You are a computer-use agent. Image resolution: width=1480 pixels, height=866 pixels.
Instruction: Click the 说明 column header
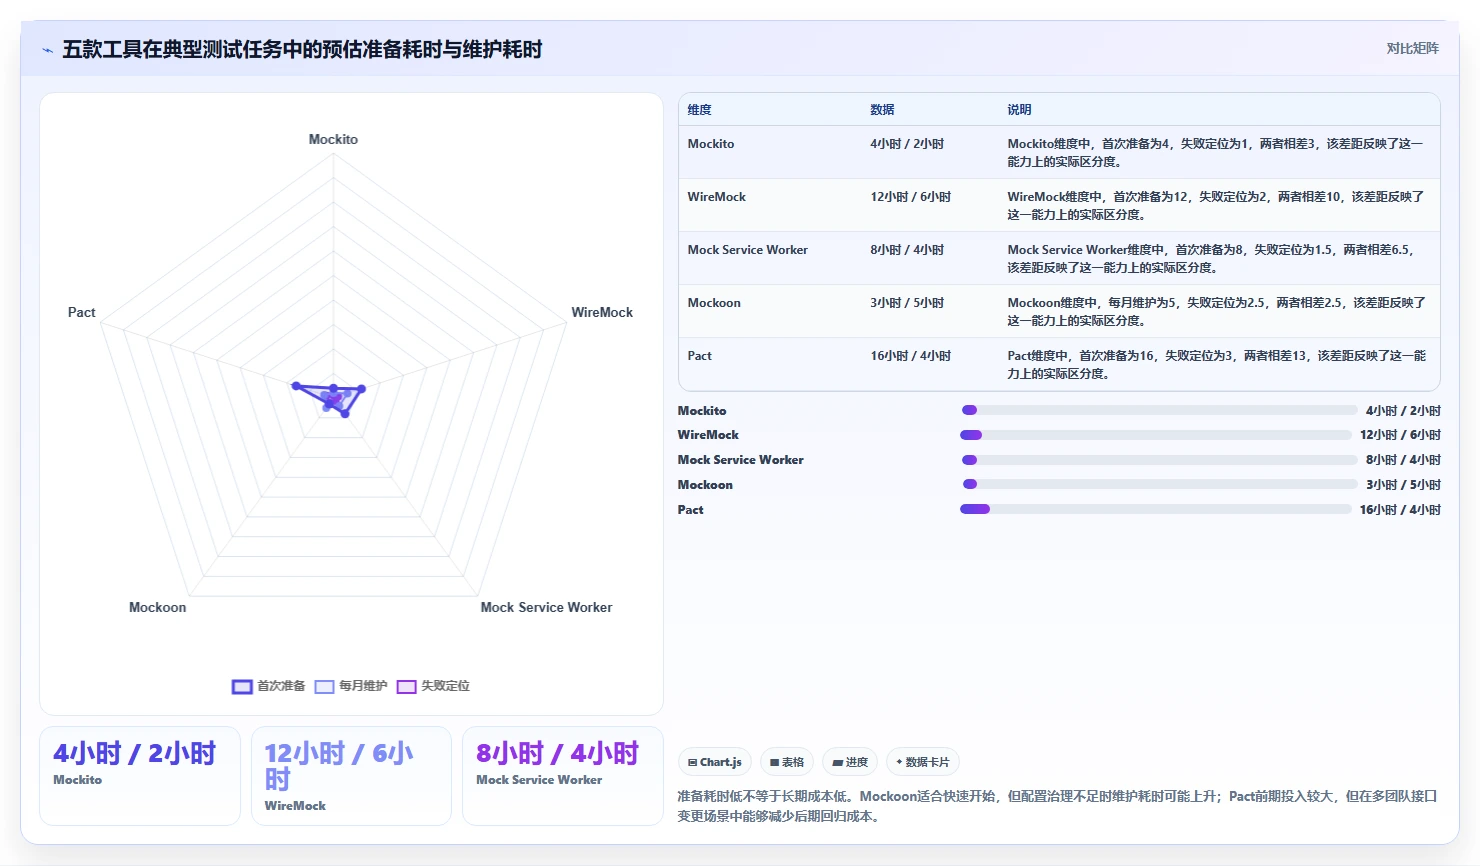tap(1019, 110)
